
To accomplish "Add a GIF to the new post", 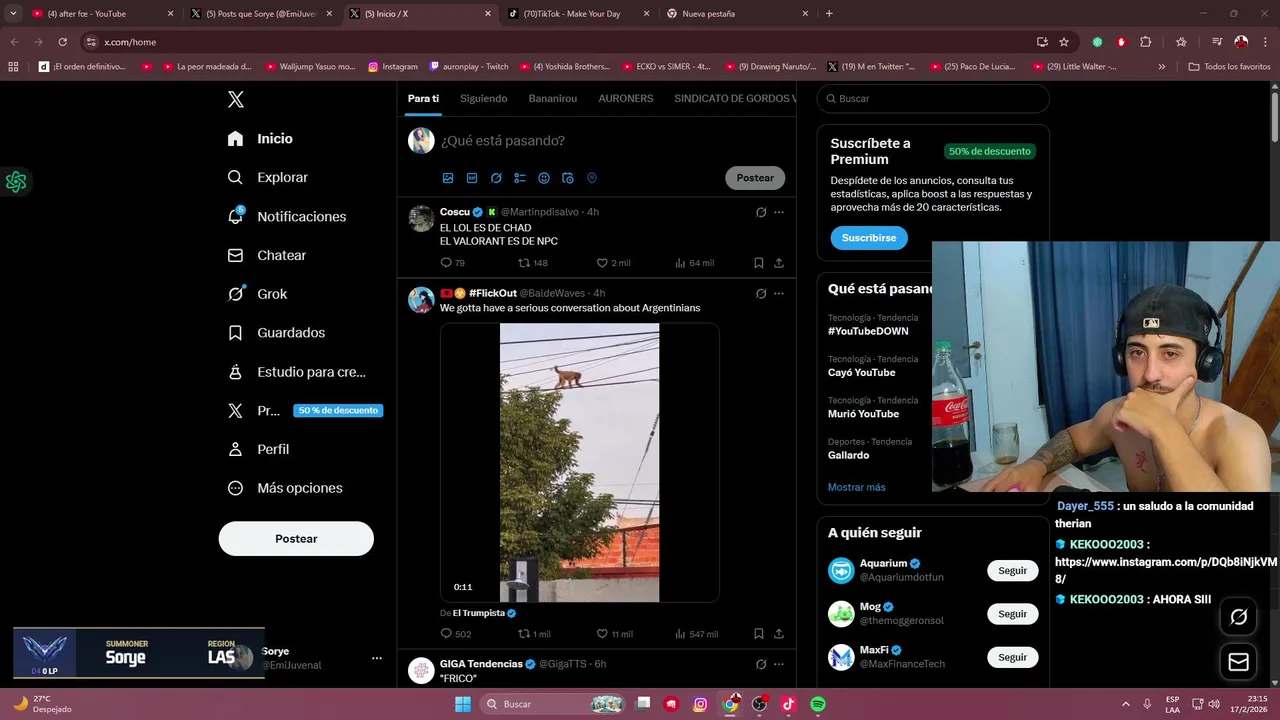I will point(472,178).
